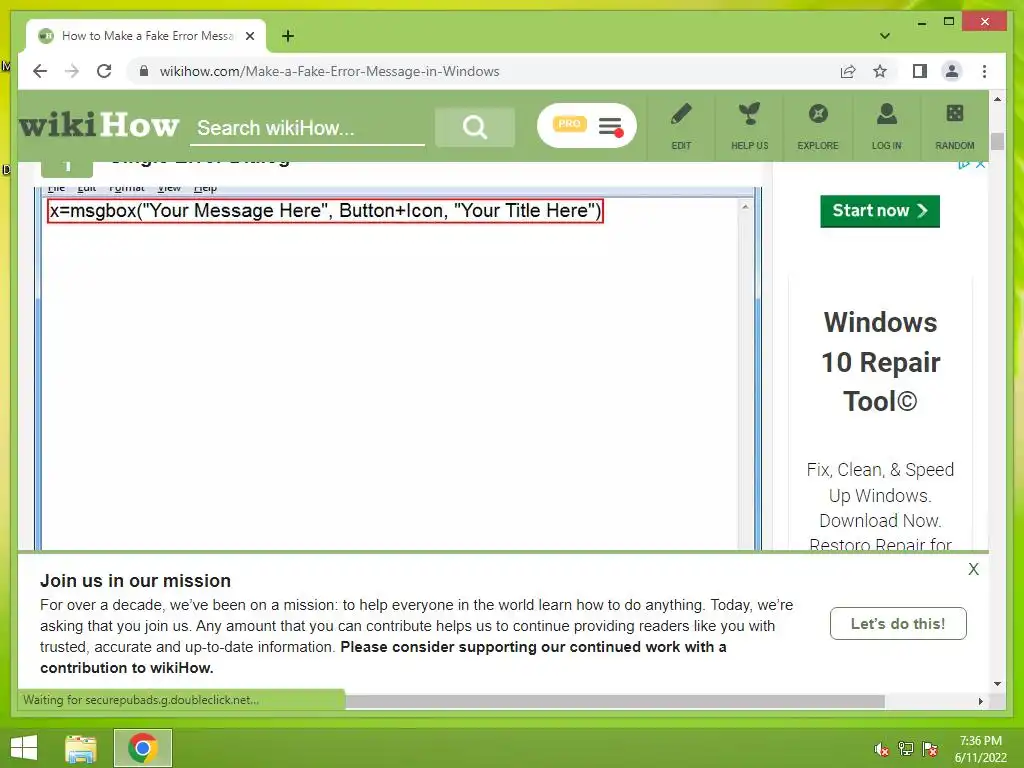
Task: Close the sidebar advertisement X
Action: point(980,164)
